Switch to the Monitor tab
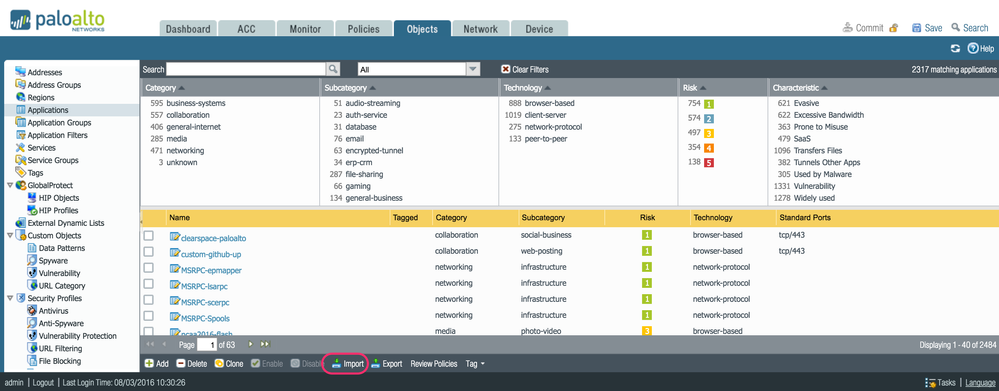Screen dimensions: 999x391 (x=305, y=29)
